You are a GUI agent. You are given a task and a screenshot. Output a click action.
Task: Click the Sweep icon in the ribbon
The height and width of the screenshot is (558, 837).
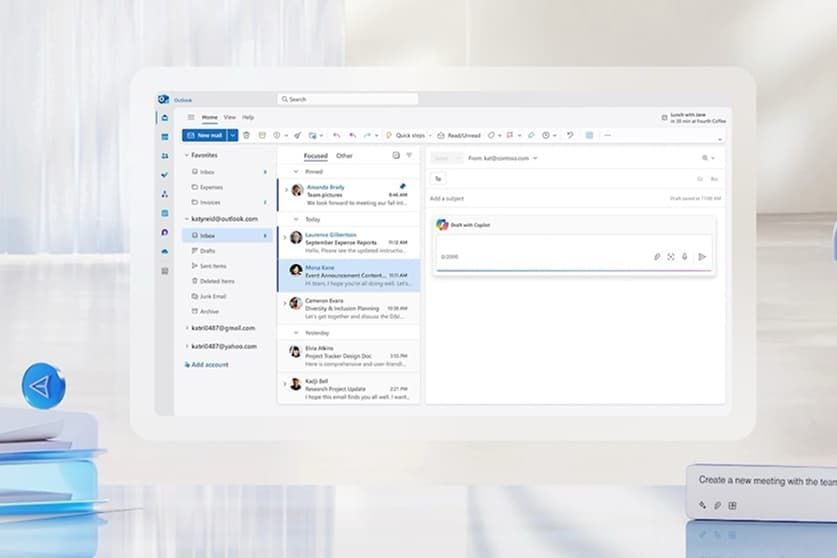pyautogui.click(x=297, y=136)
